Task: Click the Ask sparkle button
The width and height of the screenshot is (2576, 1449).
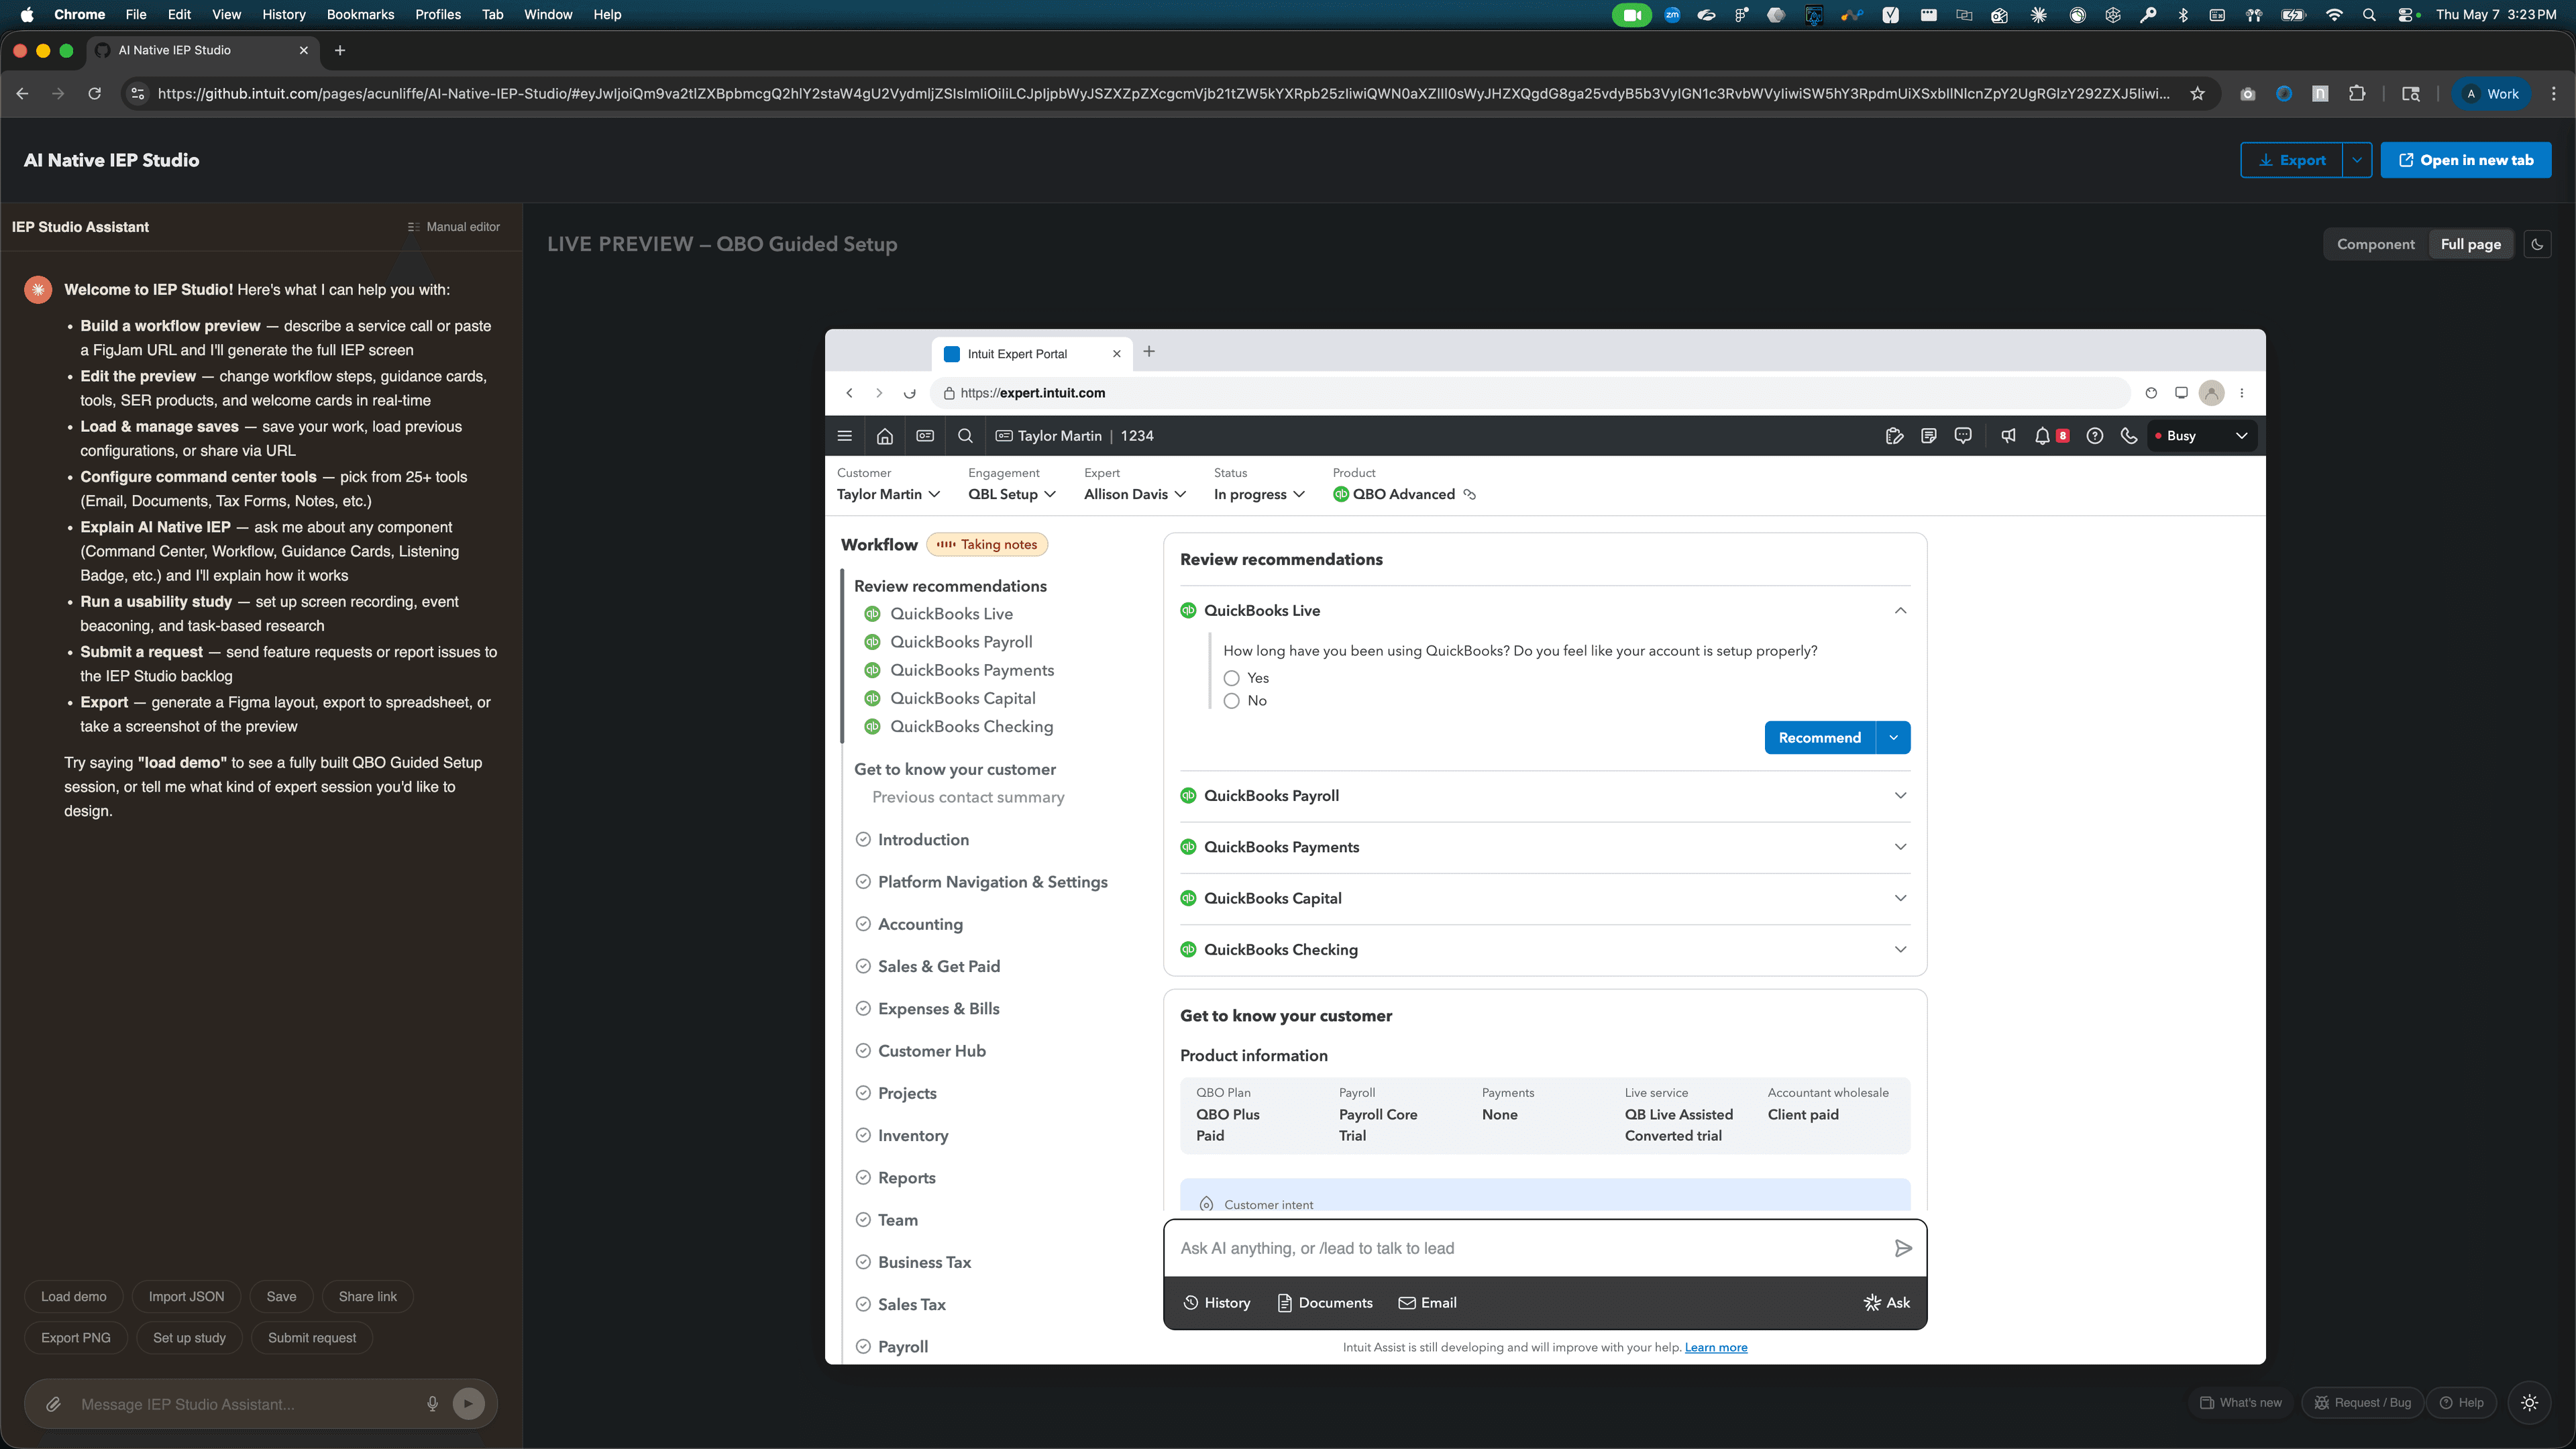Action: pyautogui.click(x=1887, y=1303)
